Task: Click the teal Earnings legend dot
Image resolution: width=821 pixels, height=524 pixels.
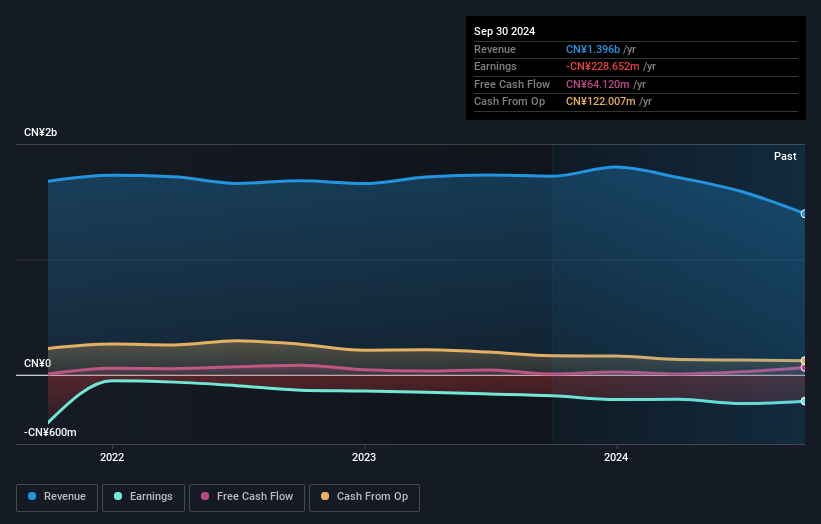Action: pyautogui.click(x=118, y=496)
